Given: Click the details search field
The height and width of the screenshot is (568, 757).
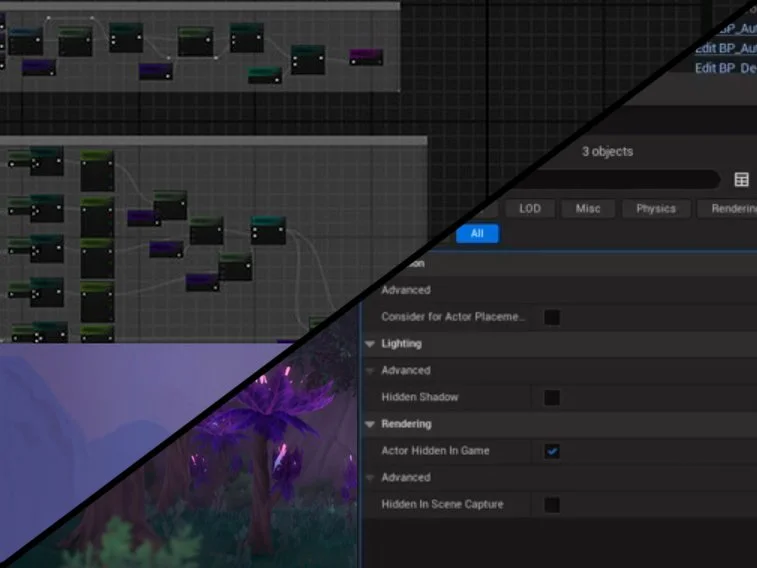Looking at the screenshot, I should [618, 180].
